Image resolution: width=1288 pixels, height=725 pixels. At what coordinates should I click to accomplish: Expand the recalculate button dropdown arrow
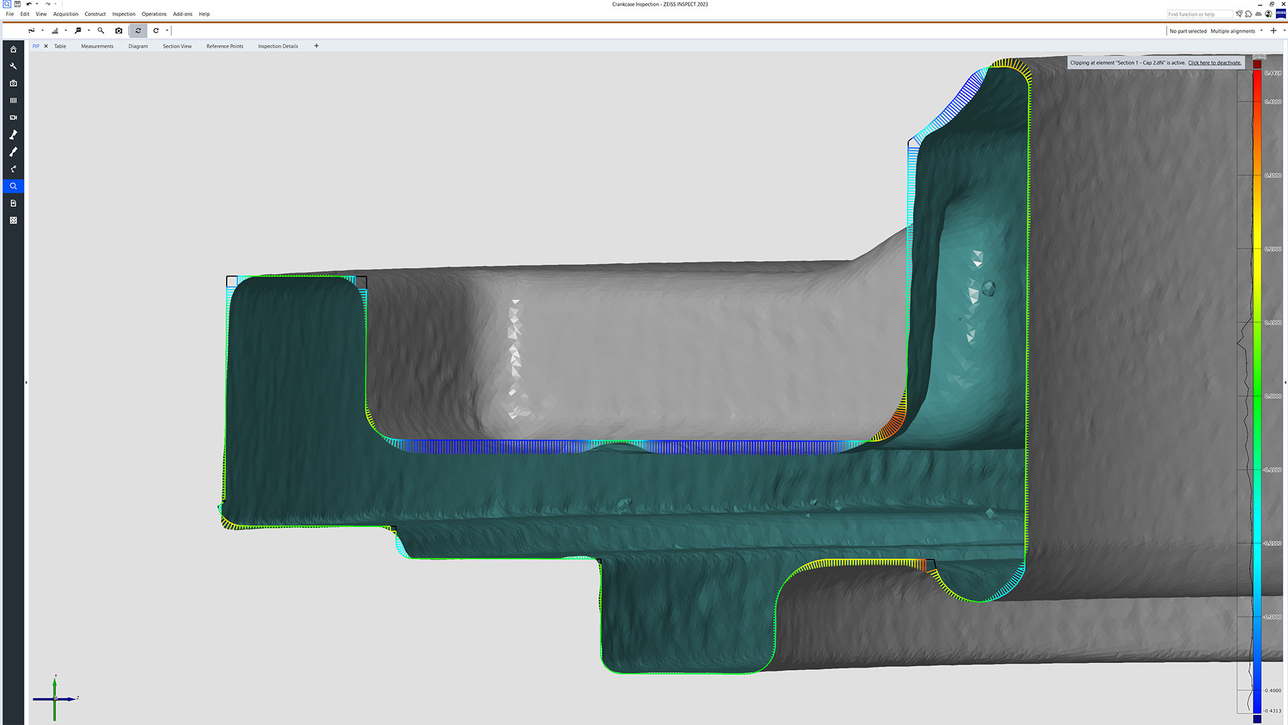pyautogui.click(x=166, y=31)
